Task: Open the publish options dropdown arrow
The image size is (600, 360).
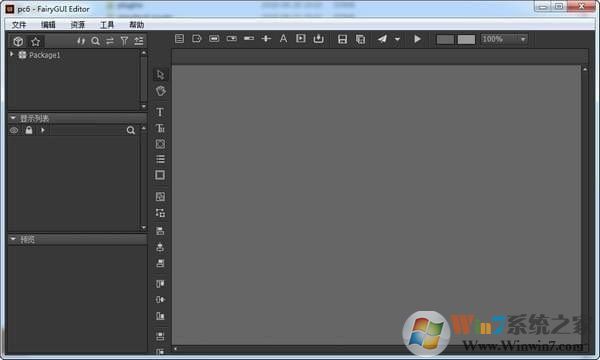Action: pyautogui.click(x=397, y=39)
